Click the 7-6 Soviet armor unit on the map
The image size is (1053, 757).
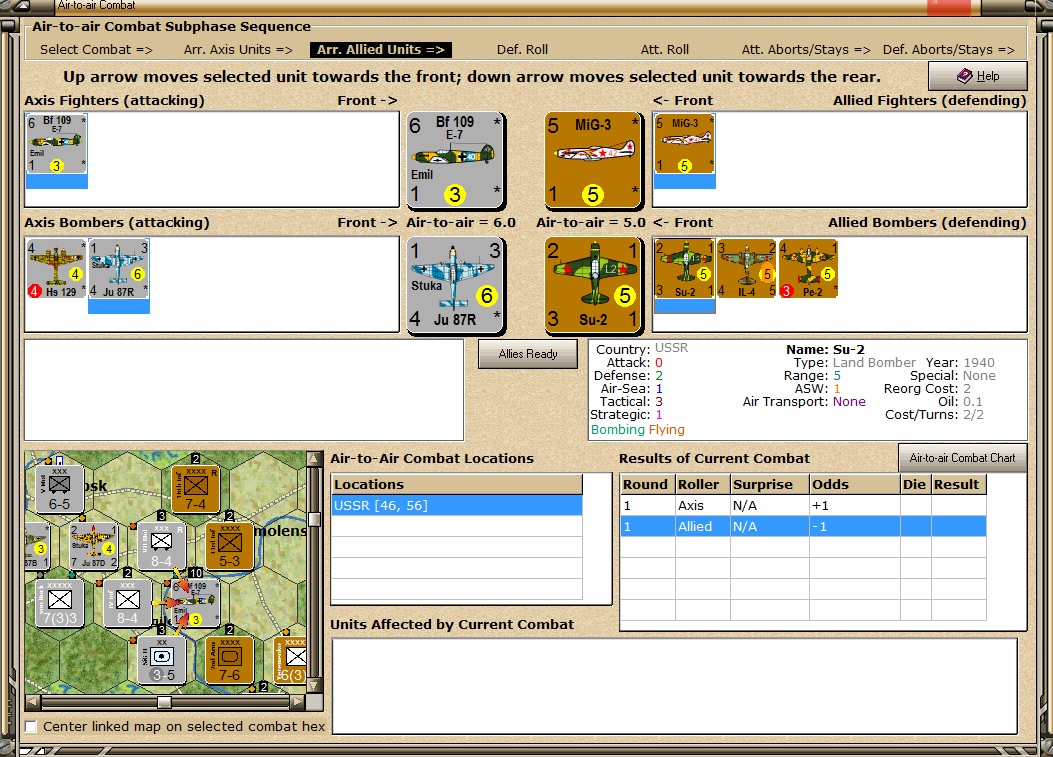(229, 661)
